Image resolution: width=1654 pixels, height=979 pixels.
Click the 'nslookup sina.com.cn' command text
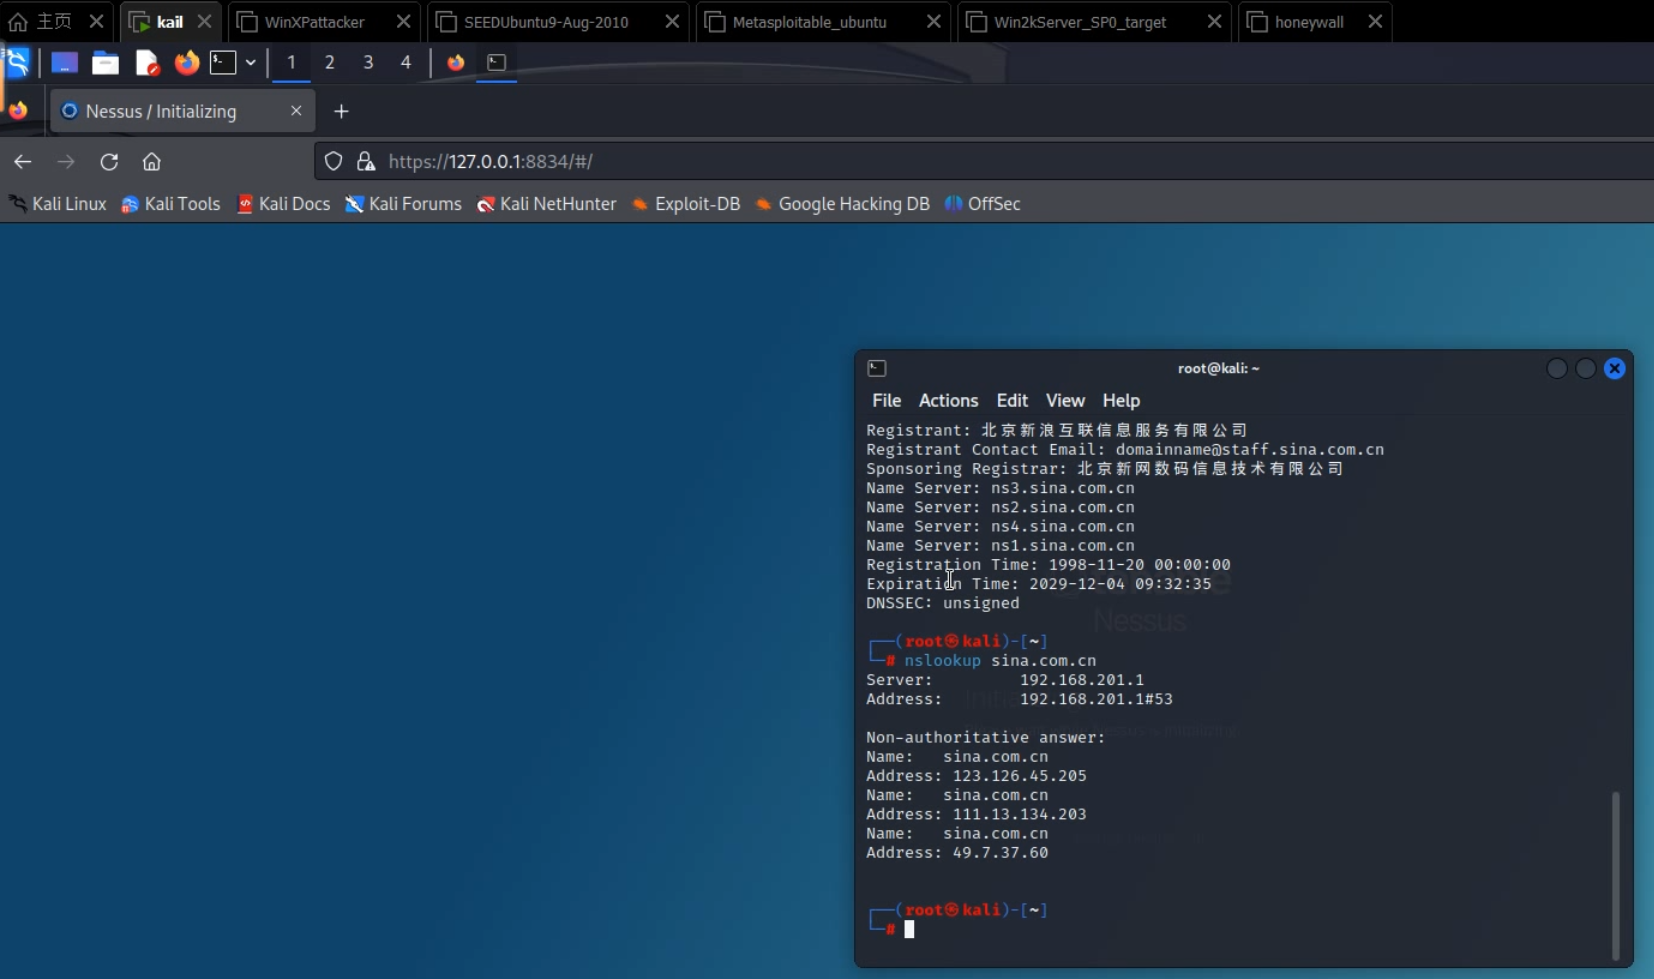[x=1000, y=661]
